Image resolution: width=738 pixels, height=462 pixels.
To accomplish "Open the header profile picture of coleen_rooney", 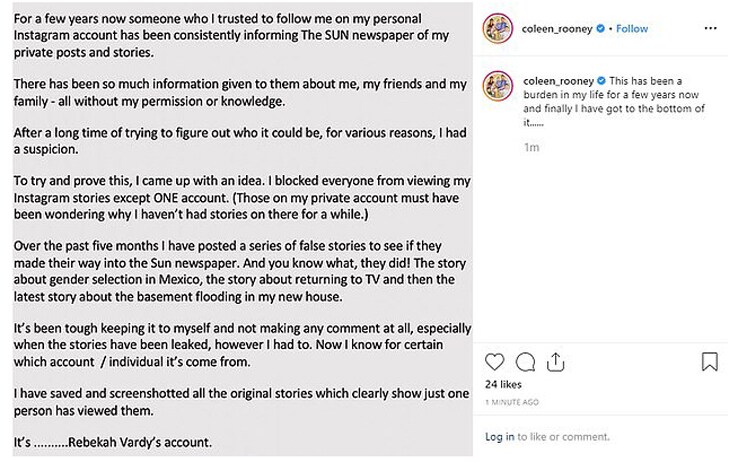I will (497, 28).
